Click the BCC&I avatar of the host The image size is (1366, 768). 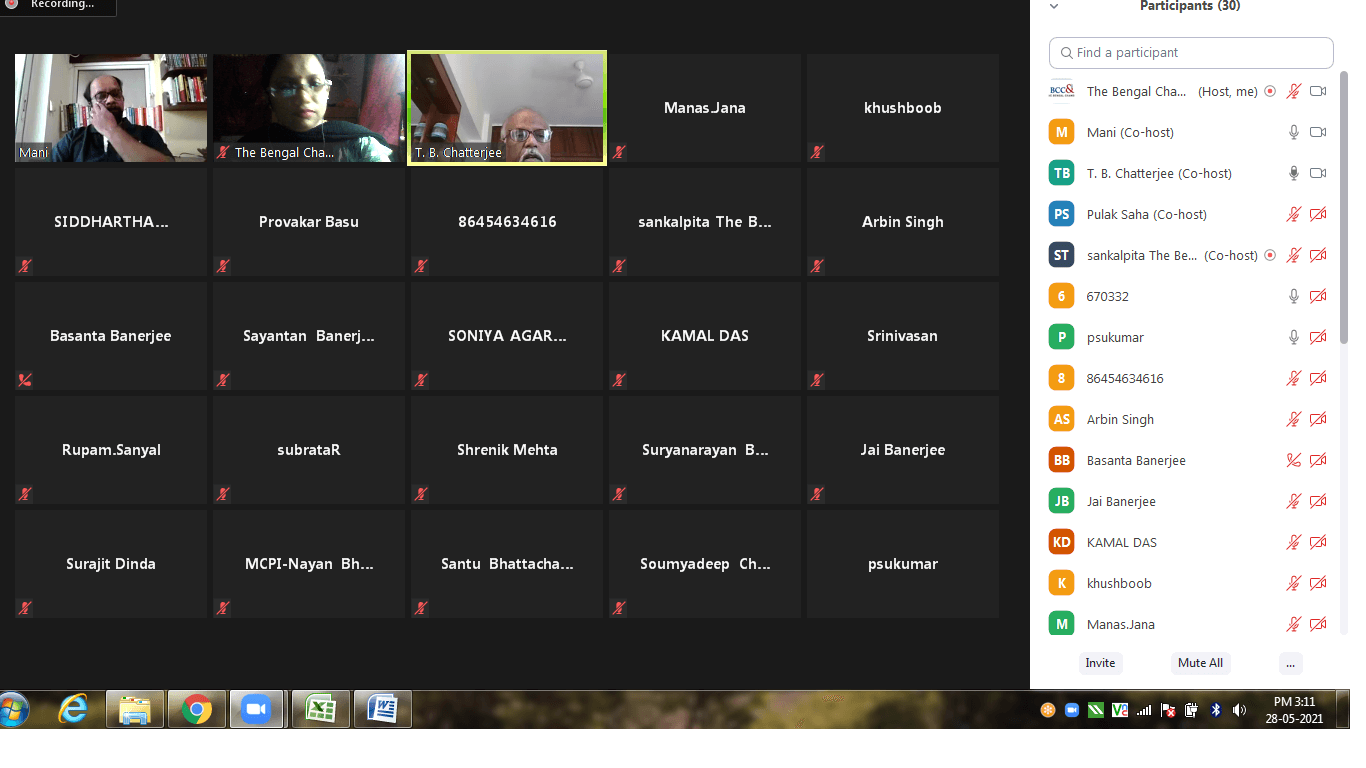[x=1061, y=91]
